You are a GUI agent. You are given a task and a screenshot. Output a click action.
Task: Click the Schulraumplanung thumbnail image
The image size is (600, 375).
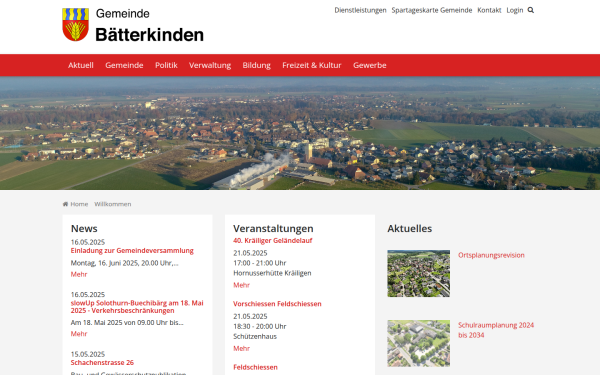coord(419,344)
